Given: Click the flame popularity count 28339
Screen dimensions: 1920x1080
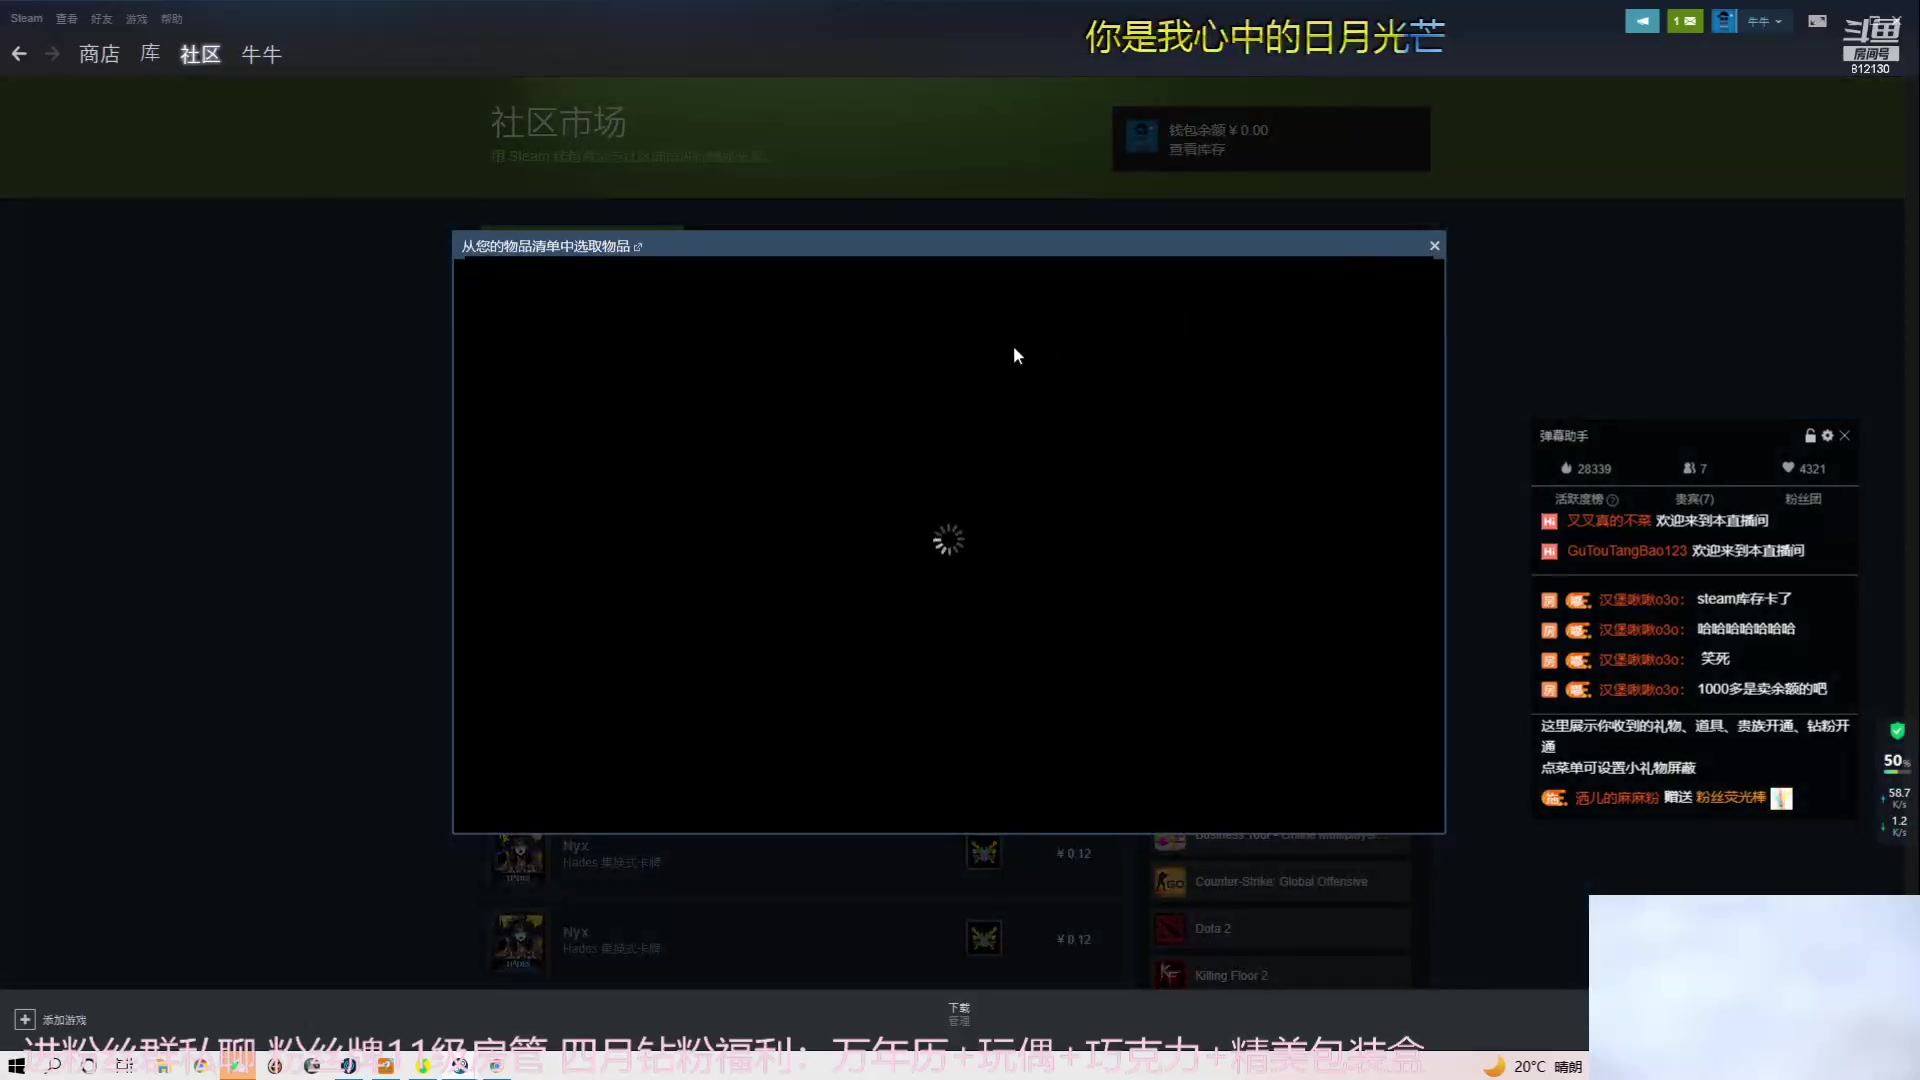Looking at the screenshot, I should point(1586,469).
